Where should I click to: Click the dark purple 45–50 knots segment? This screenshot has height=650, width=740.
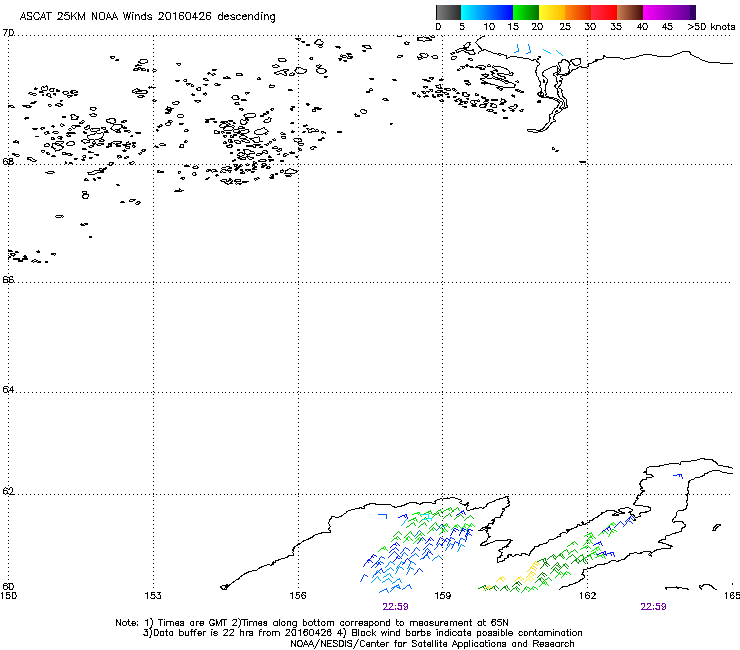682,12
